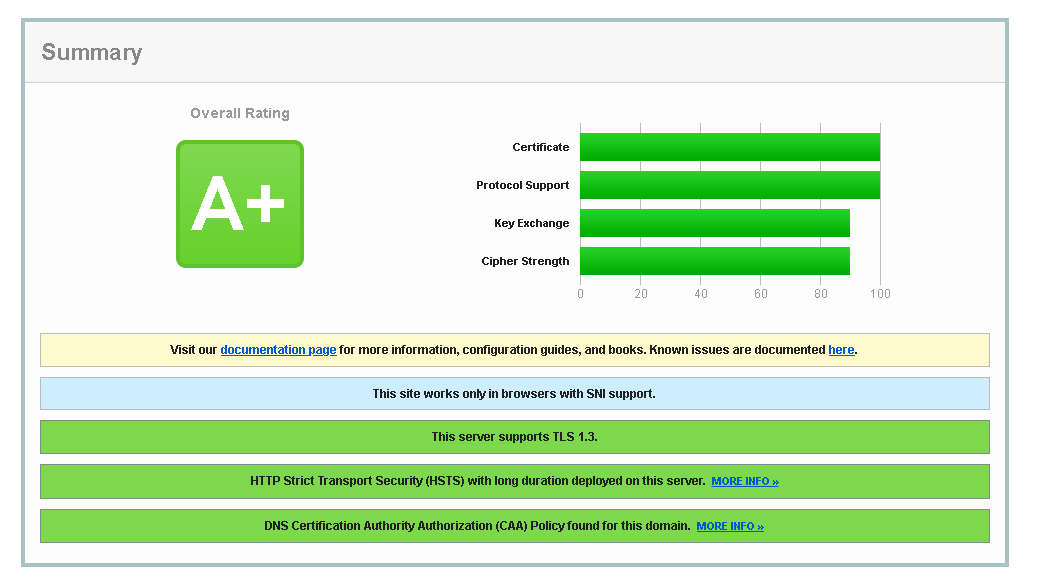Click the chart axis value 100

pyautogui.click(x=880, y=293)
